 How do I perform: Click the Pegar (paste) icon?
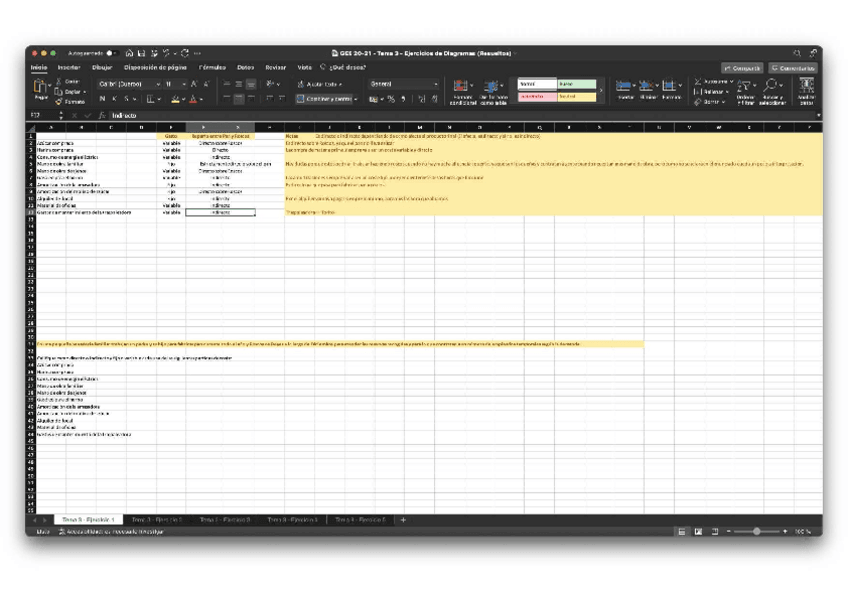[x=41, y=88]
